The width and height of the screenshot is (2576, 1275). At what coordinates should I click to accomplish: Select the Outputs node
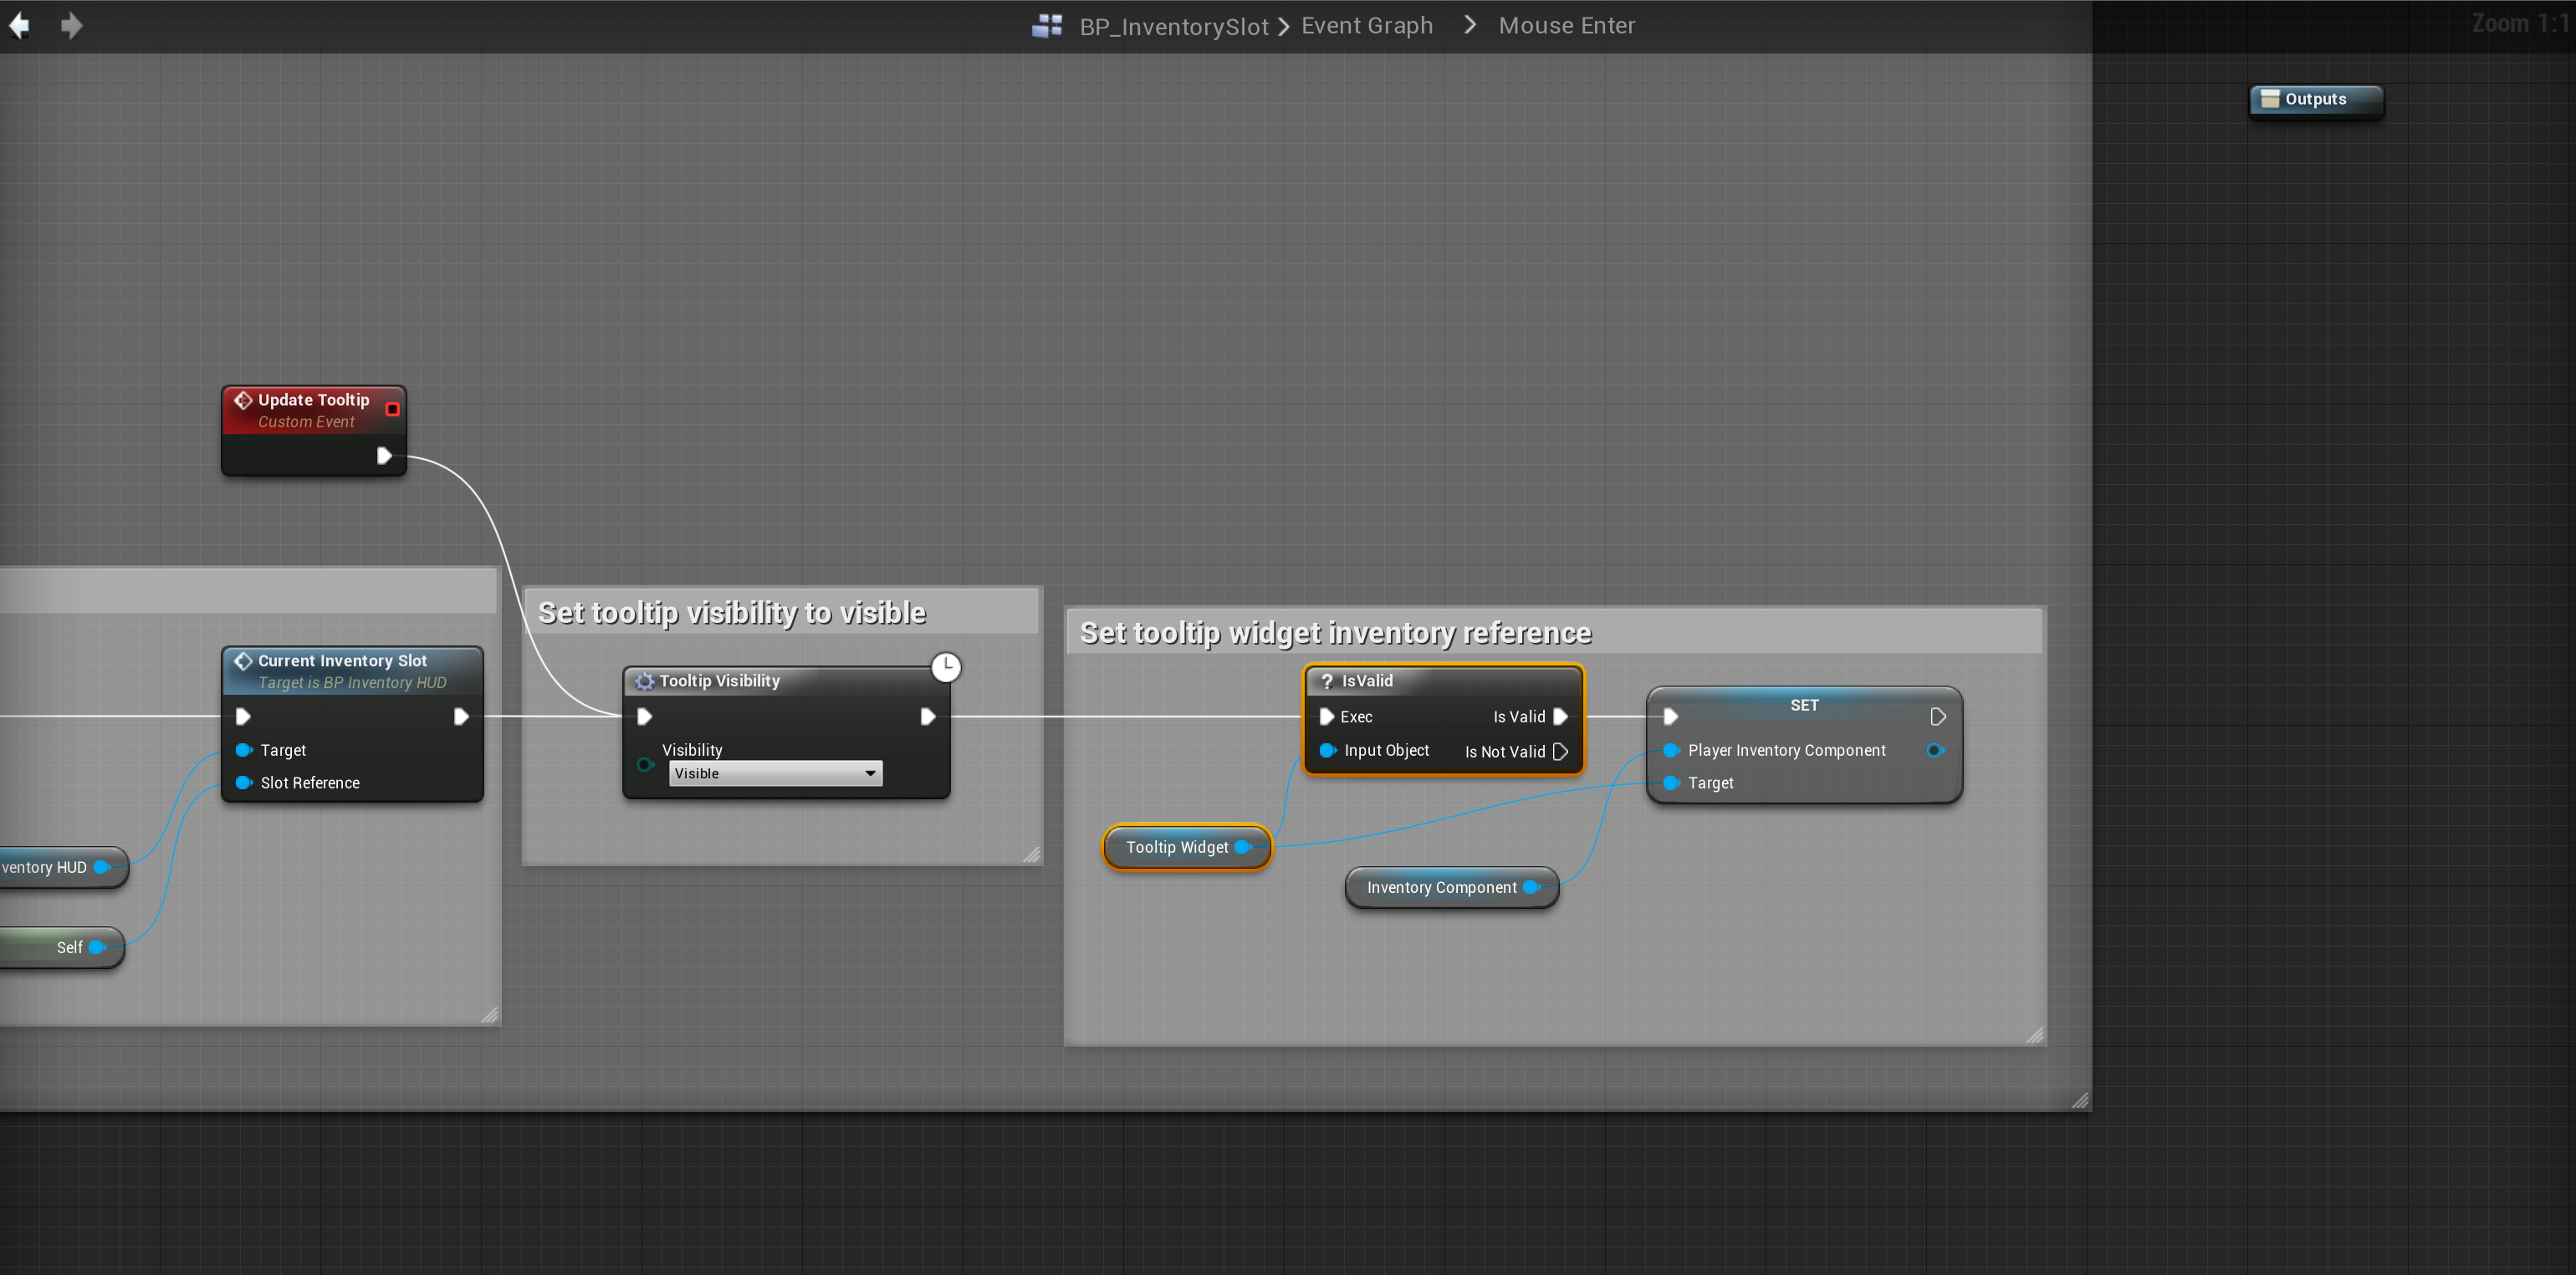click(2315, 99)
